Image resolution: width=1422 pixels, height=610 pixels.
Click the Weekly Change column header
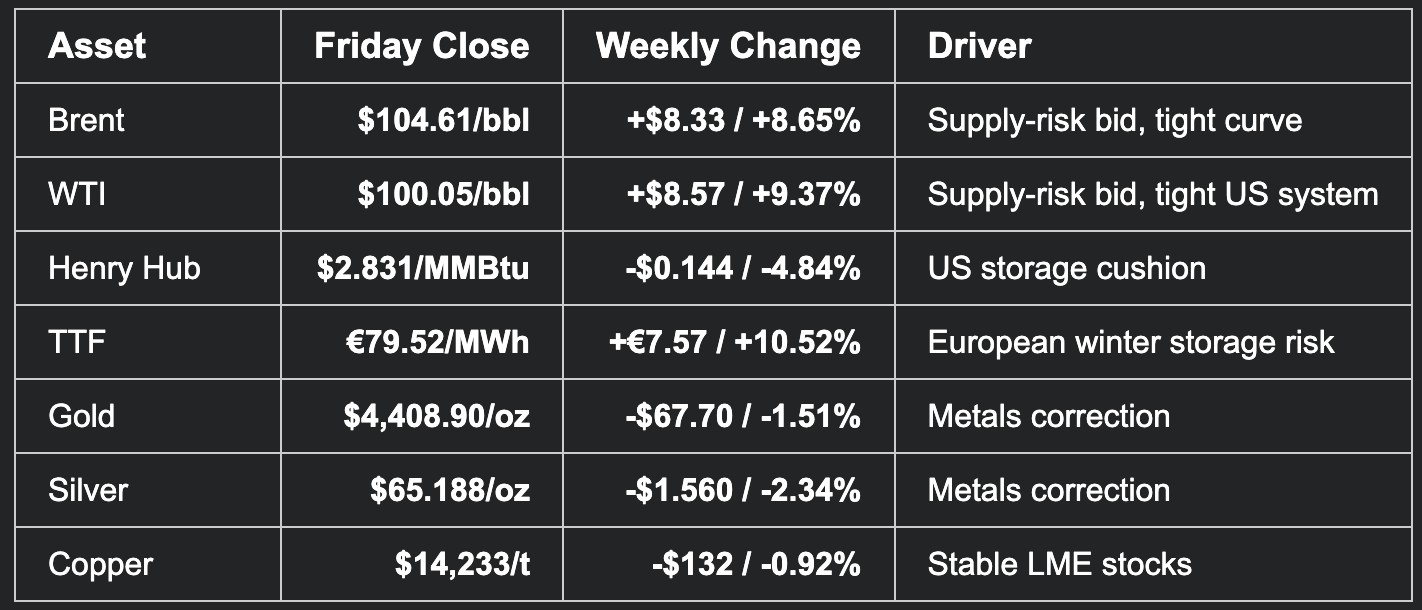[728, 46]
